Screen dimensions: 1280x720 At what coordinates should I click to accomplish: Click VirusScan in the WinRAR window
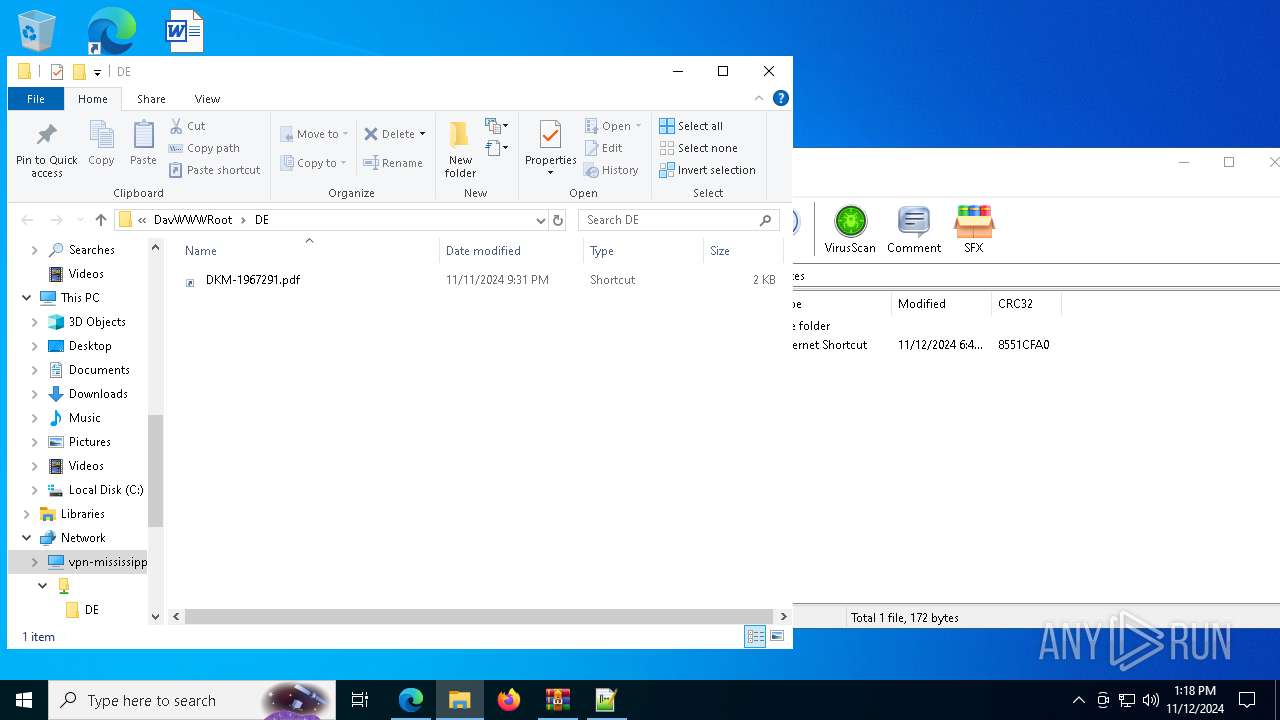(850, 229)
